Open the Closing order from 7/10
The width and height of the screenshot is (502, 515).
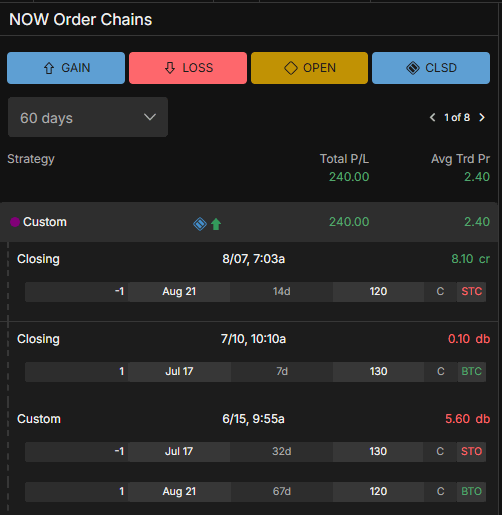pos(253,339)
